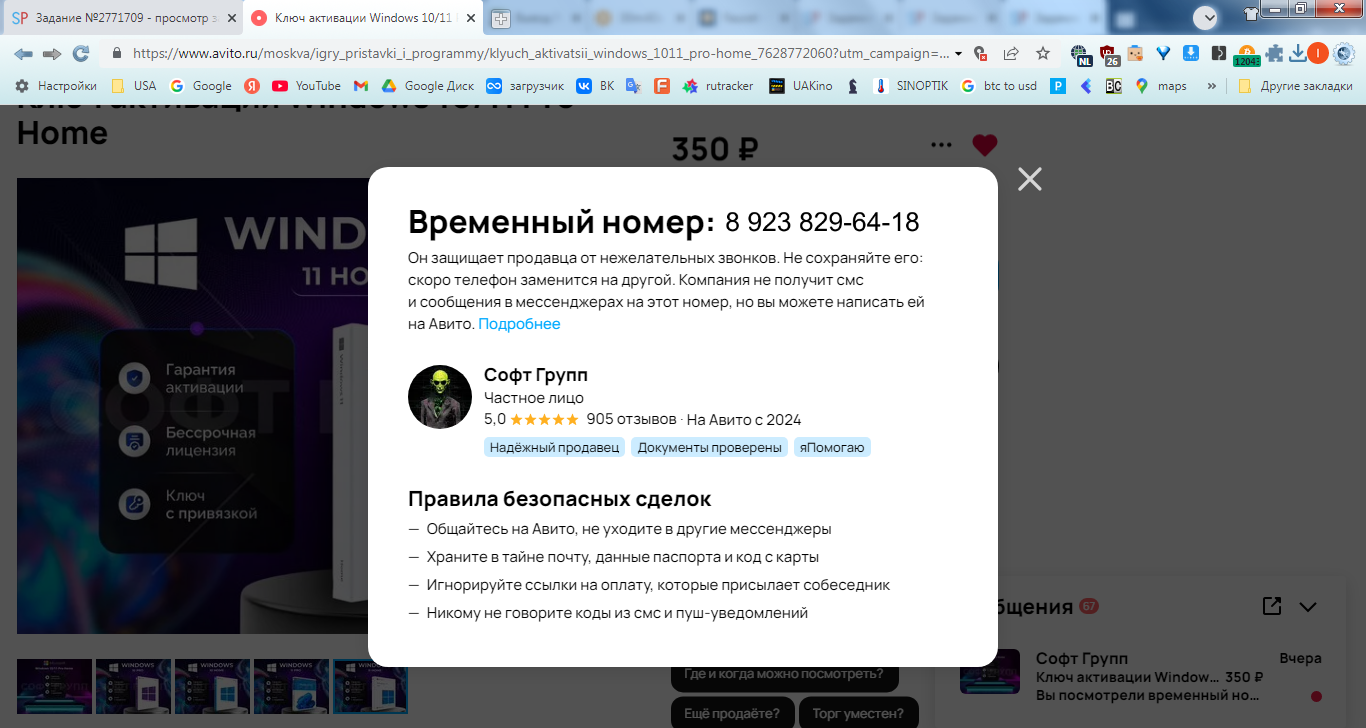The width and height of the screenshot is (1366, 728).
Task: Show the hidden bookmarks overflow chevron
Action: pos(1212,86)
